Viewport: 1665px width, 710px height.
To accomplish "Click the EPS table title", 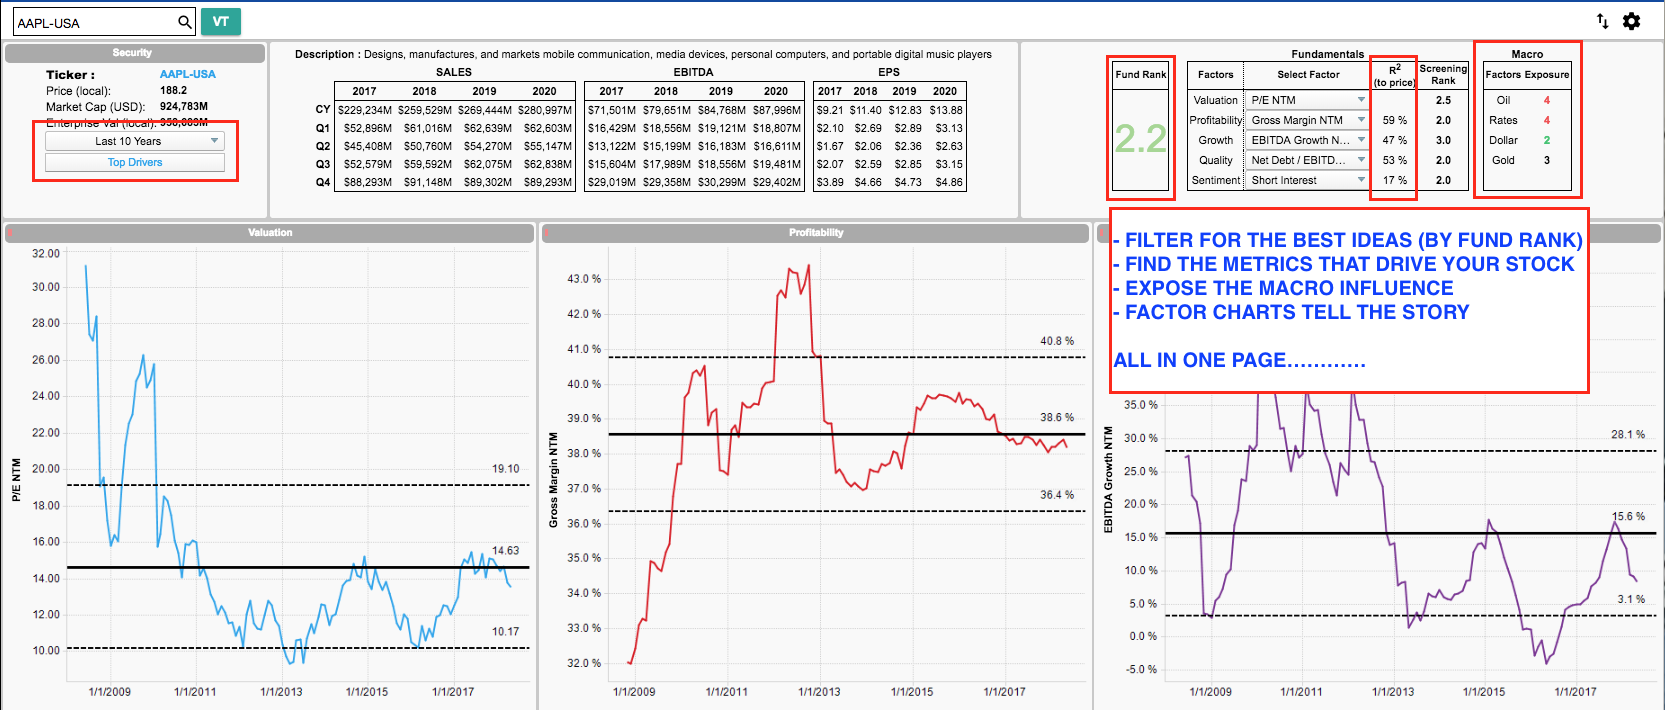I will click(889, 72).
